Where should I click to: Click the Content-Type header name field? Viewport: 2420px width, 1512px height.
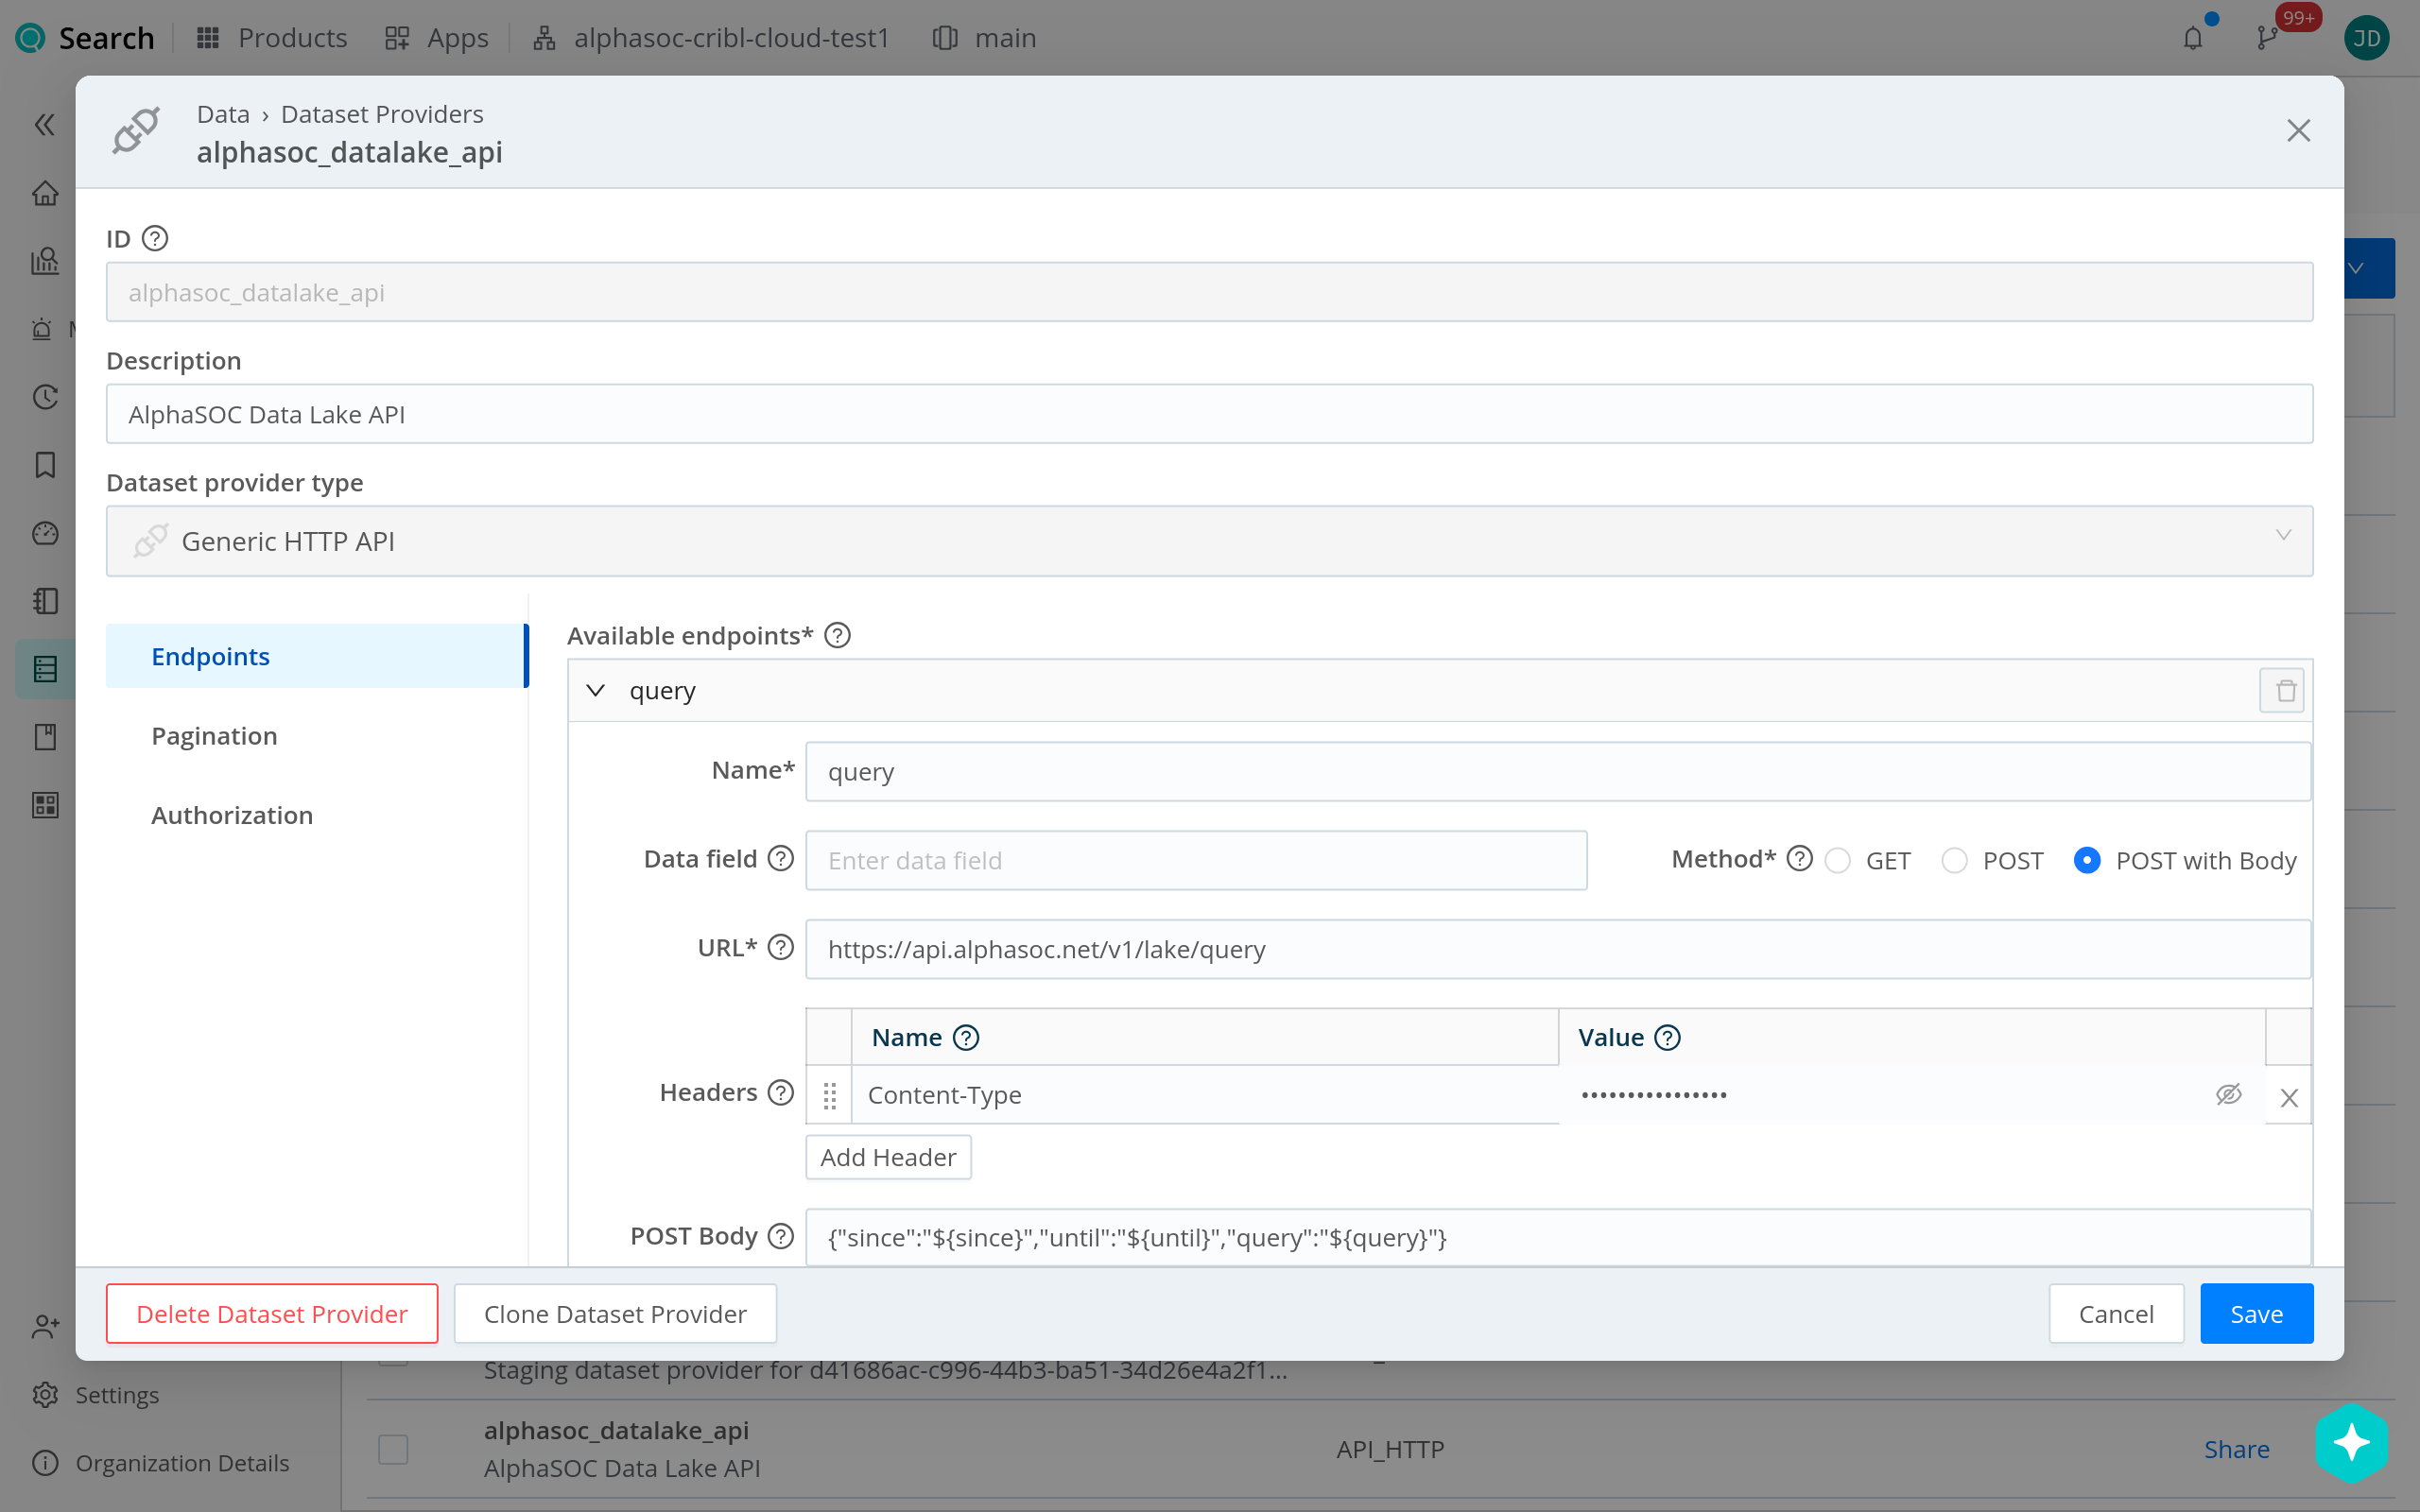click(x=1205, y=1095)
